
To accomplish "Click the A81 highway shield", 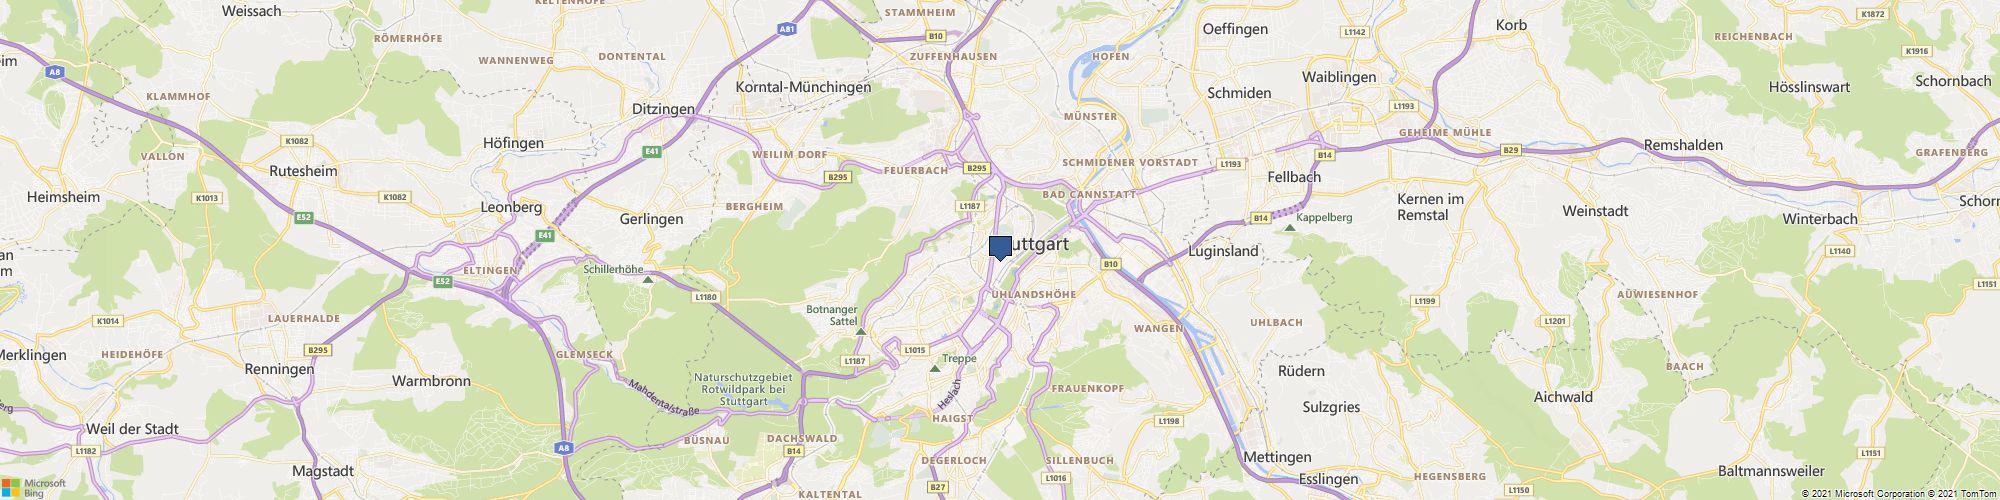I will (x=787, y=30).
